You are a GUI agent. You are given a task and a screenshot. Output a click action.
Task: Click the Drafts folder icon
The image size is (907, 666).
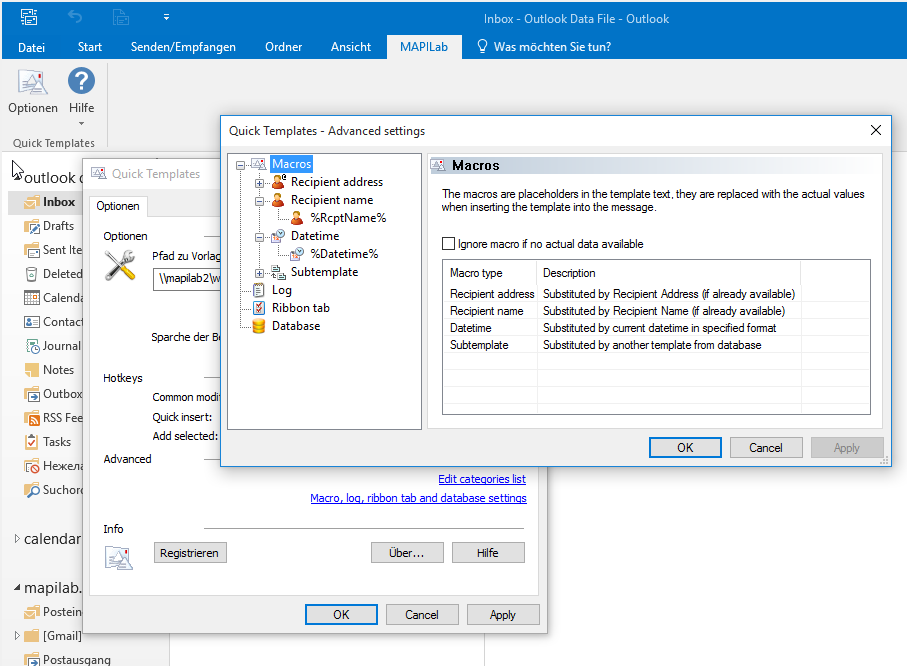point(31,226)
